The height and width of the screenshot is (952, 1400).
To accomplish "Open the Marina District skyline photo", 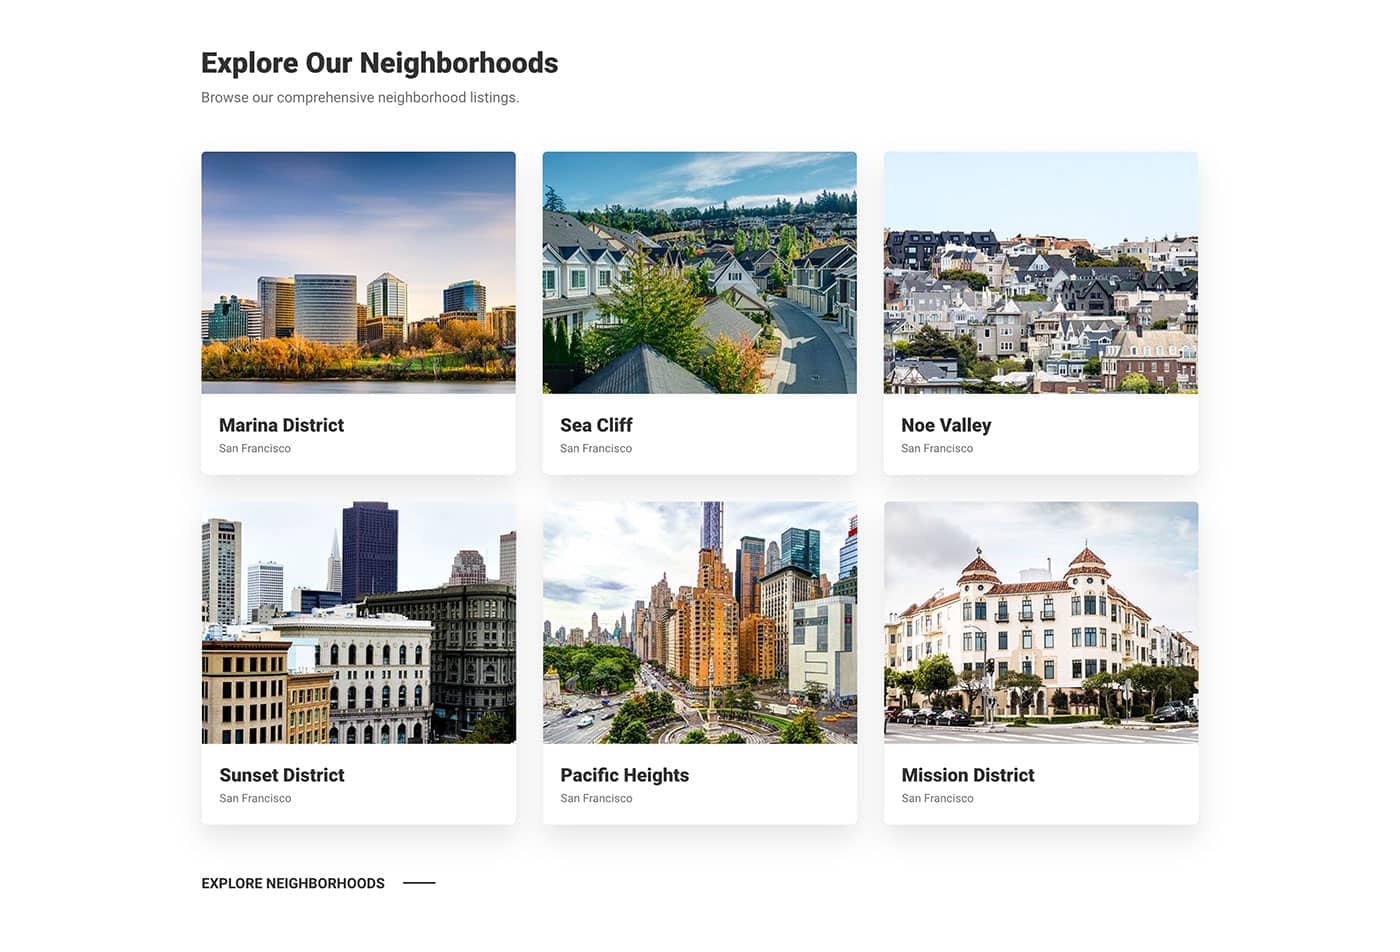I will coord(358,273).
